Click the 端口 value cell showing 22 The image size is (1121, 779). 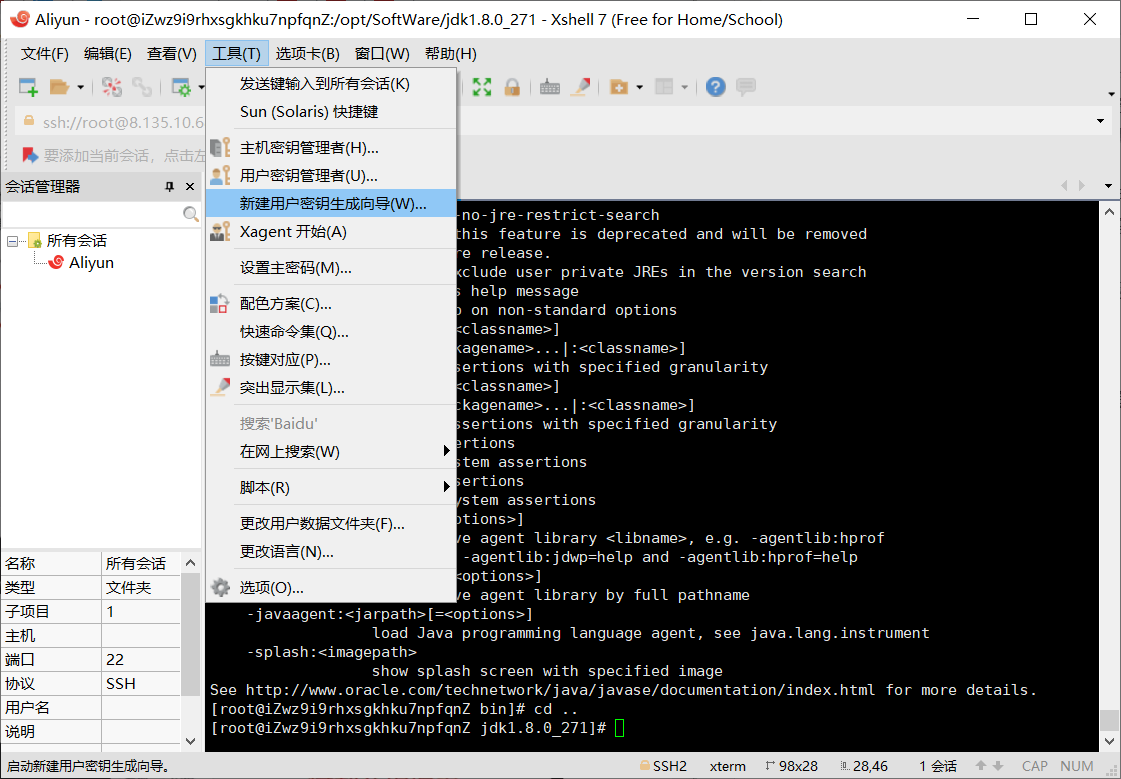click(x=141, y=660)
